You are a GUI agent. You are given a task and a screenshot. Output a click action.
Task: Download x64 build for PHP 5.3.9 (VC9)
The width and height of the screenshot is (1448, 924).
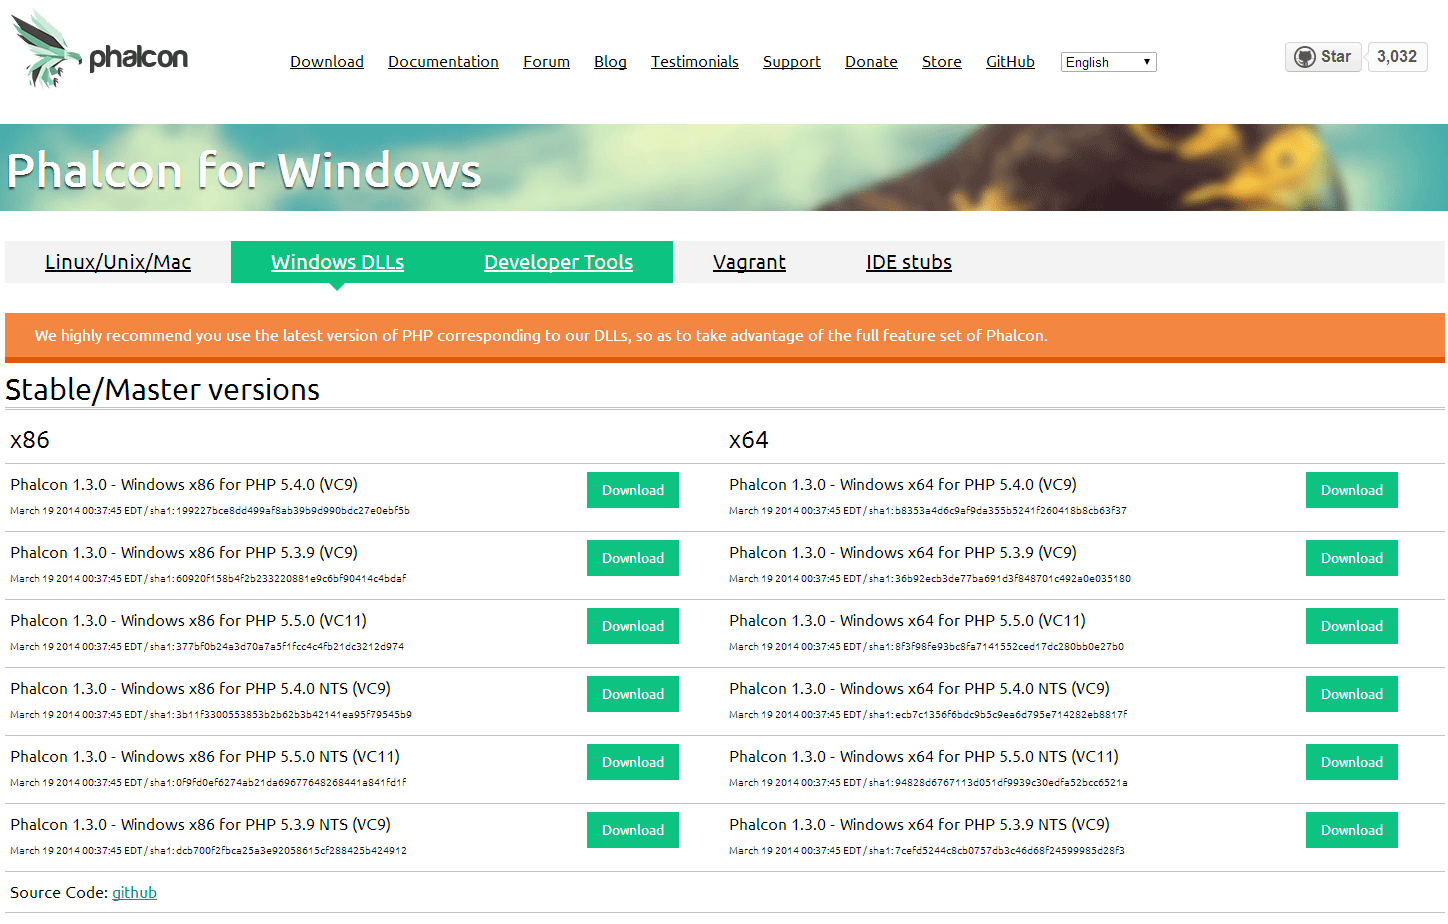point(1352,558)
